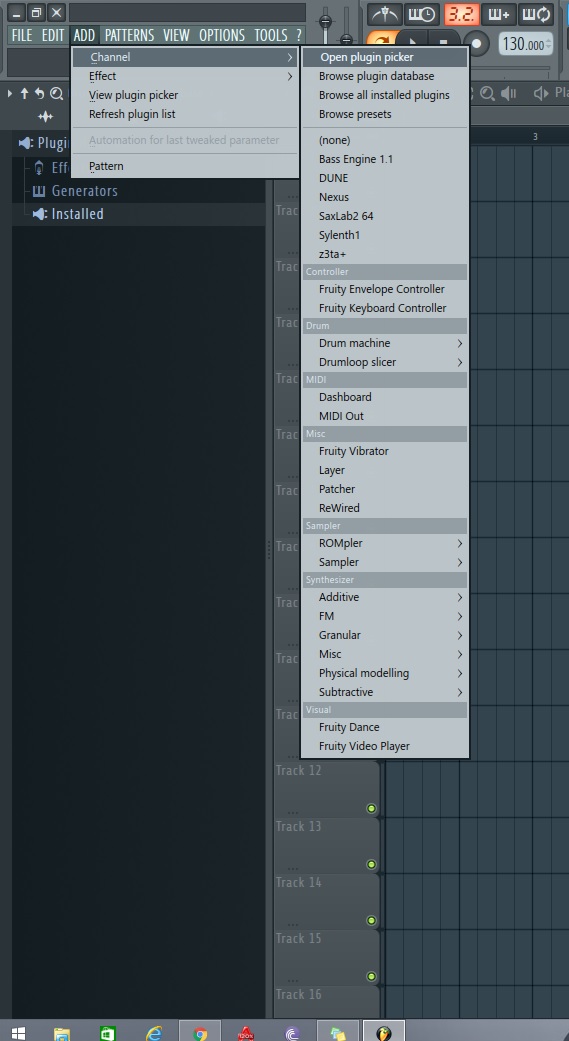The height and width of the screenshot is (1041, 569).
Task: Open the VIEW menu
Action: click(x=176, y=35)
